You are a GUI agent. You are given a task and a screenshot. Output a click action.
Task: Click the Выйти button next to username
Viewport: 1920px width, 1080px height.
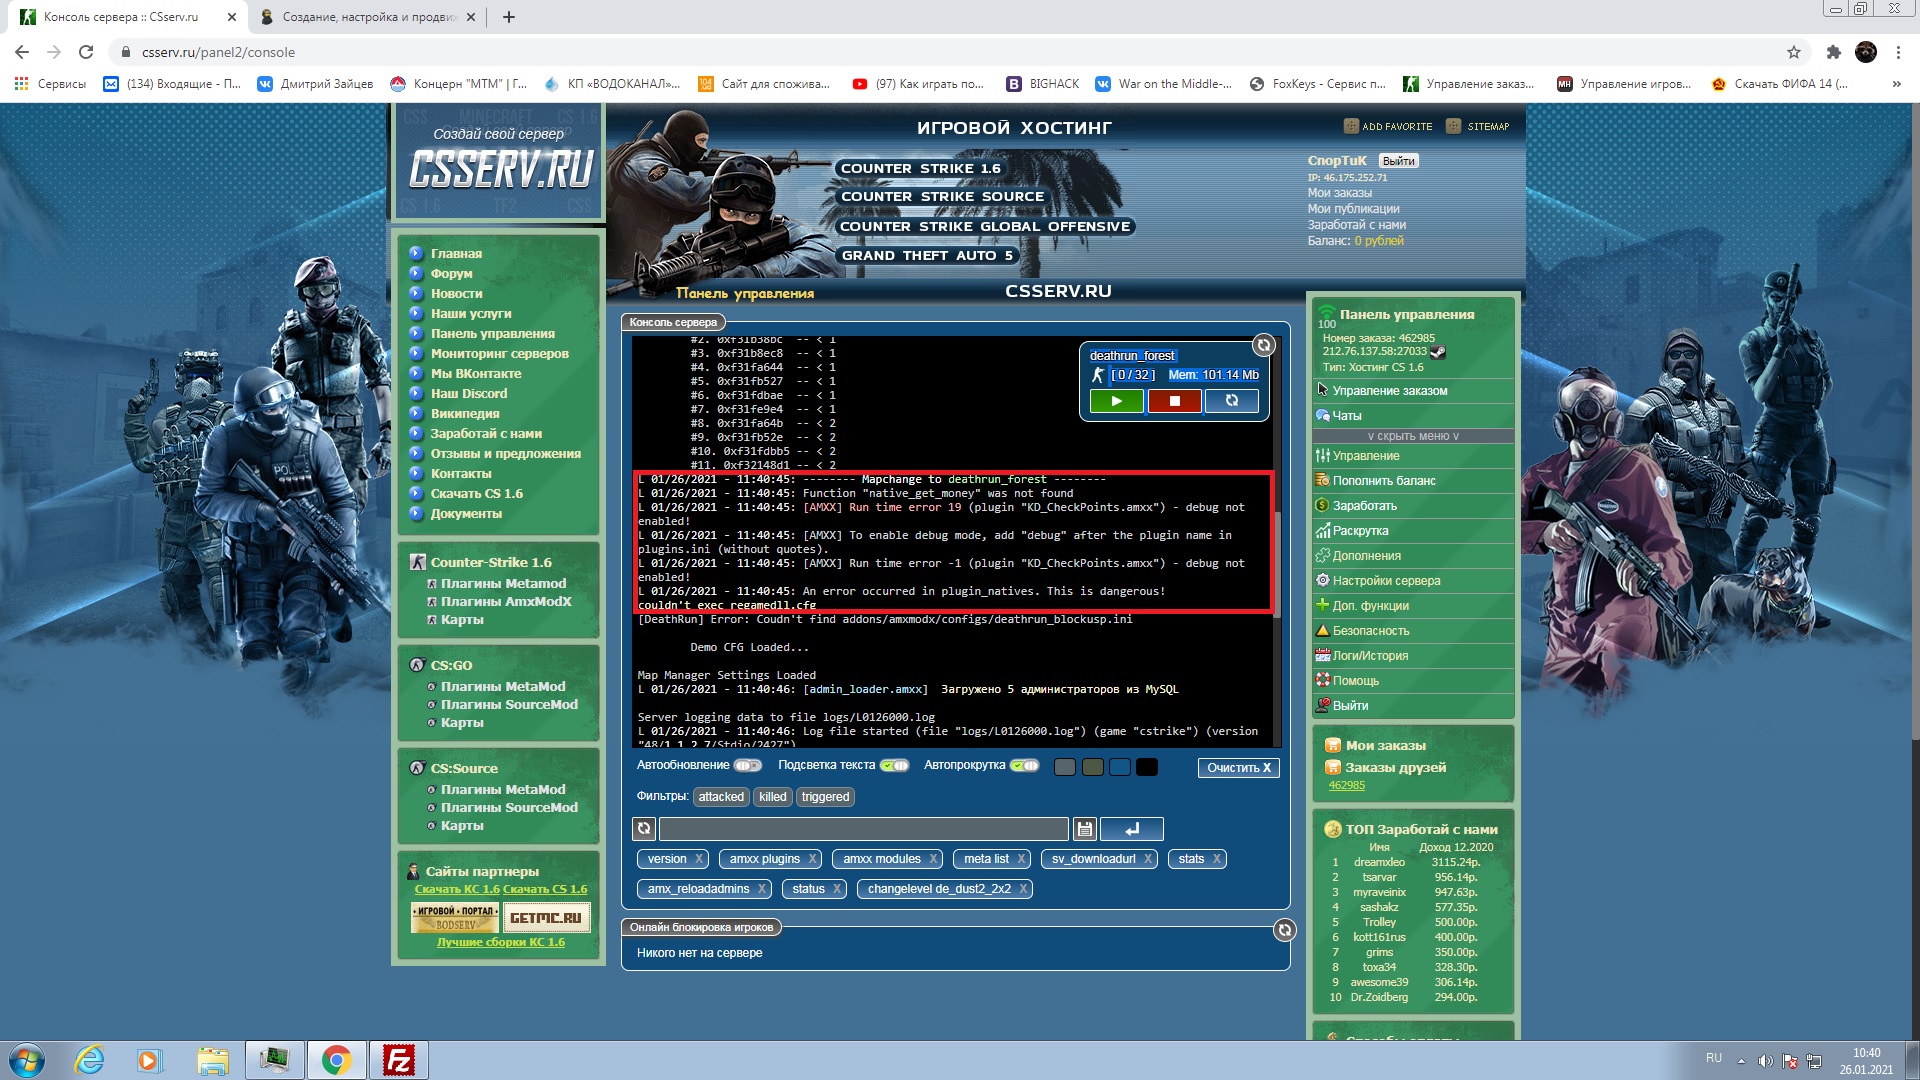pos(1399,161)
